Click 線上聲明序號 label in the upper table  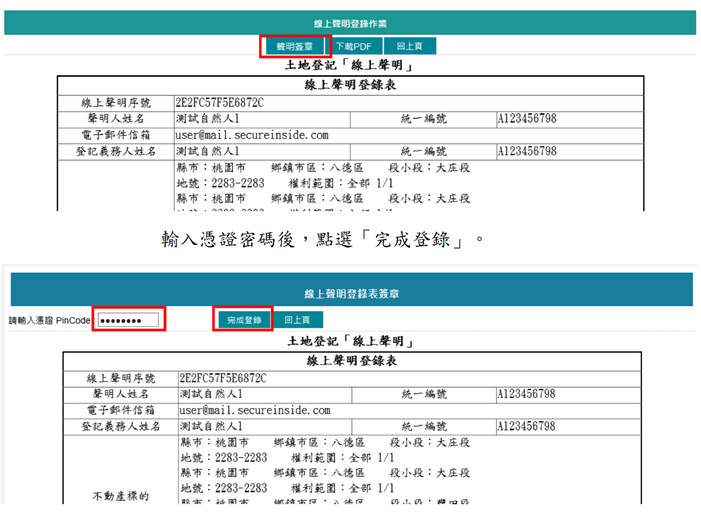[120, 102]
